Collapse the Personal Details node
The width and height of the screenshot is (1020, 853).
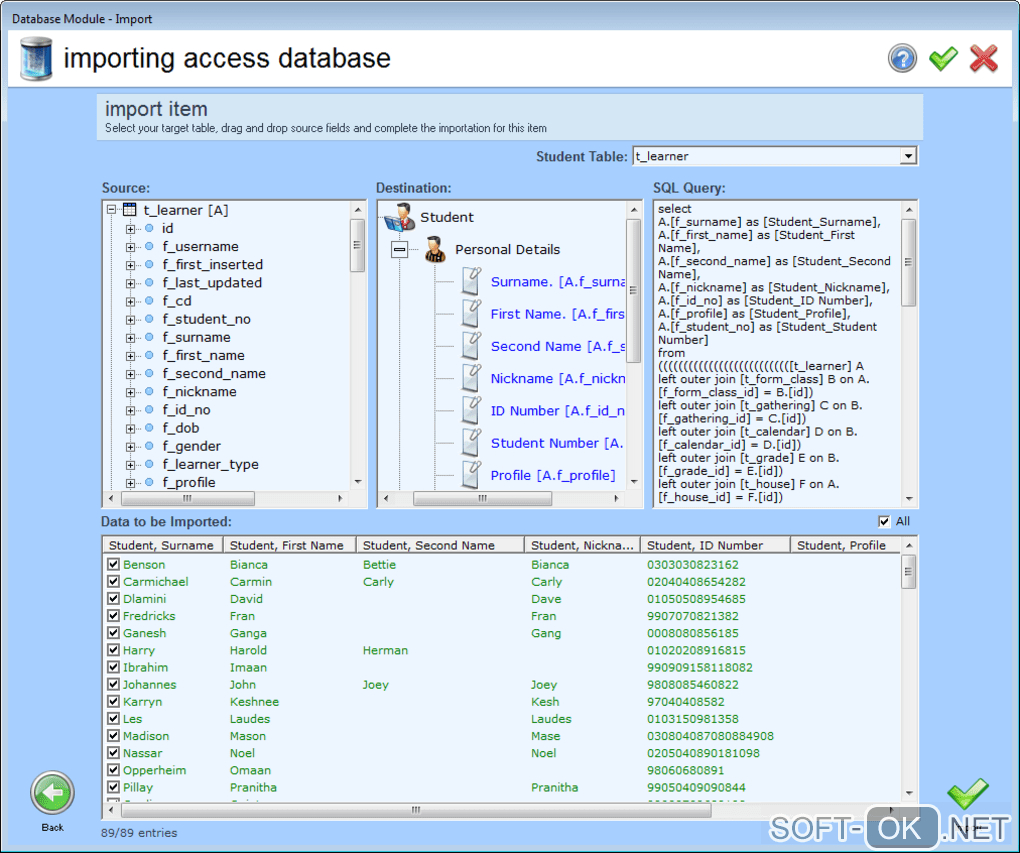point(399,249)
